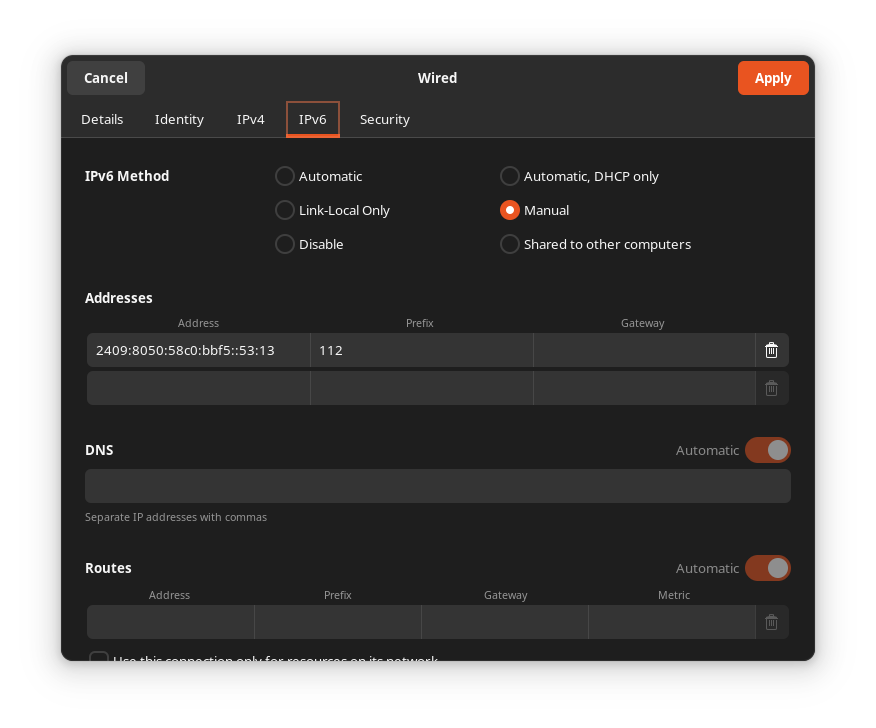Select the Automatic IPv6 method
This screenshot has width=876, height=728.
pos(285,176)
